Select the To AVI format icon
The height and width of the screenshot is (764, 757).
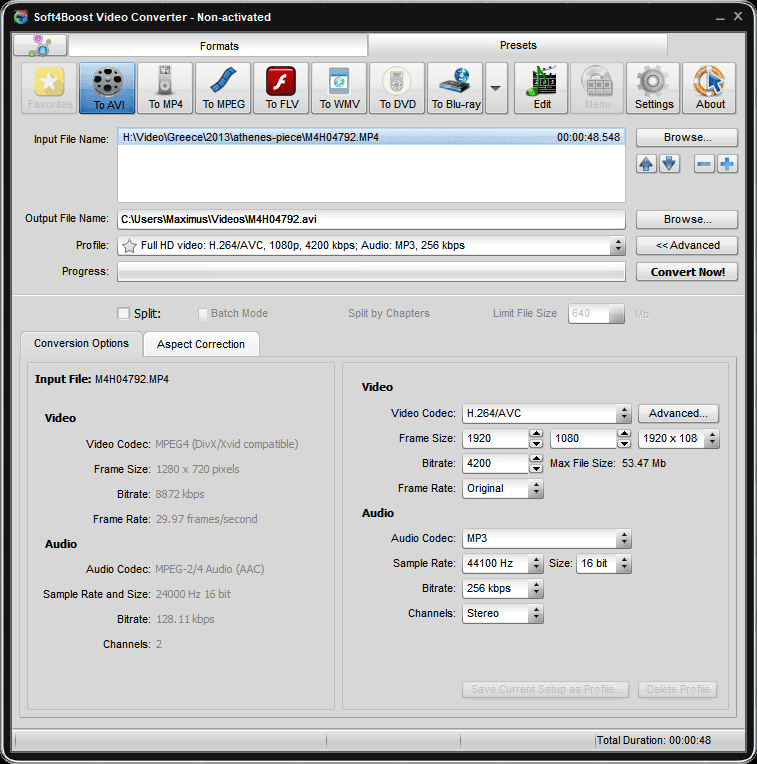pyautogui.click(x=107, y=88)
